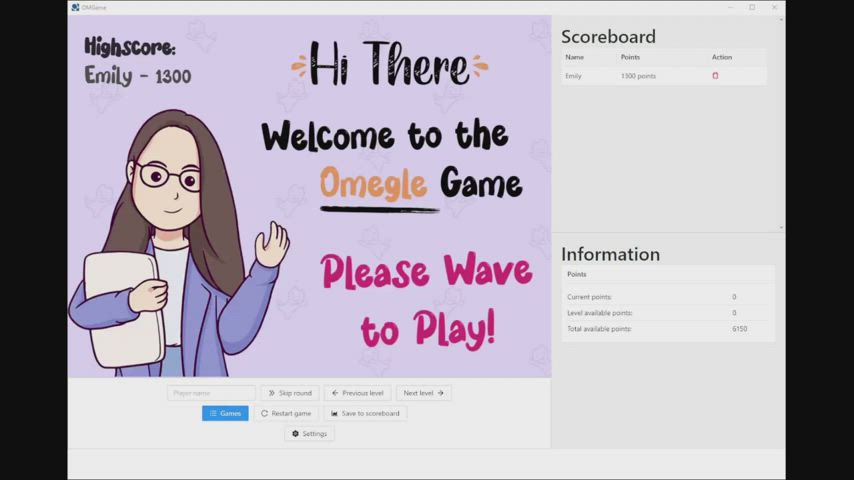Click the 6150 total points value
This screenshot has width=854, height=480.
coord(740,329)
